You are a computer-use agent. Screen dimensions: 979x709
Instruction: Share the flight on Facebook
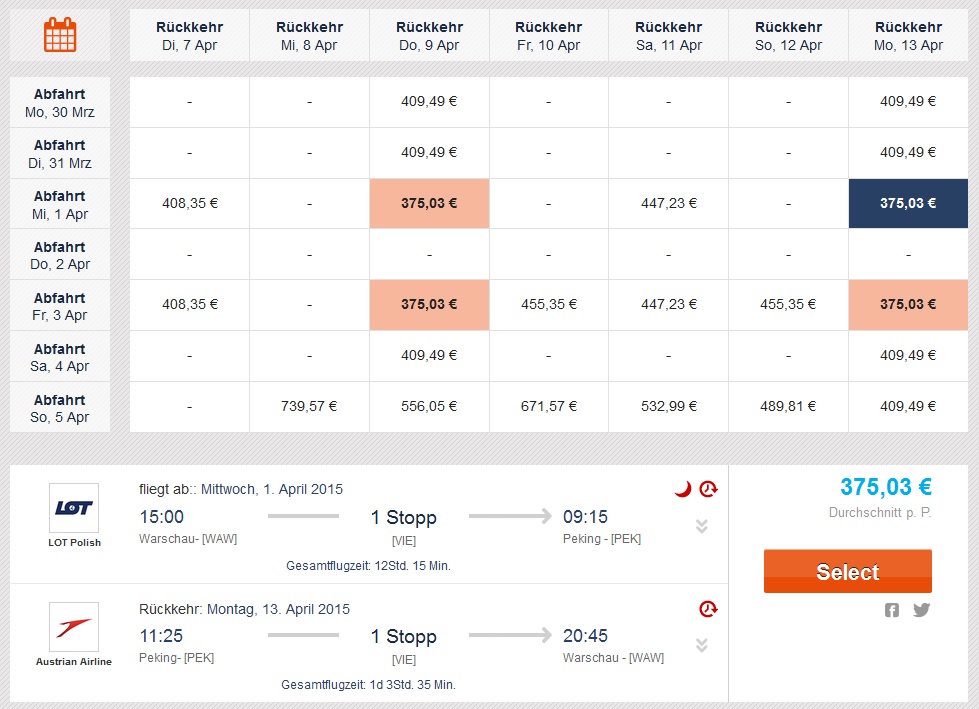[x=892, y=610]
